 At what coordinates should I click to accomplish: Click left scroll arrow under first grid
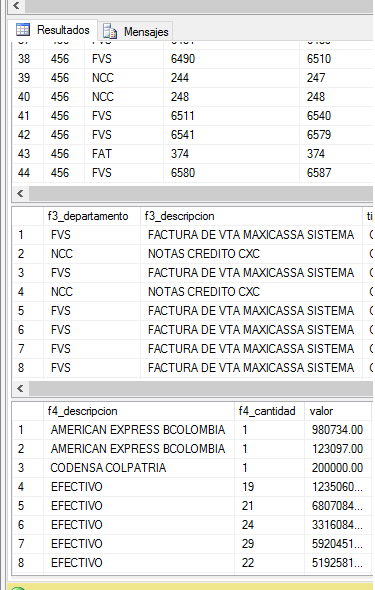[20, 194]
